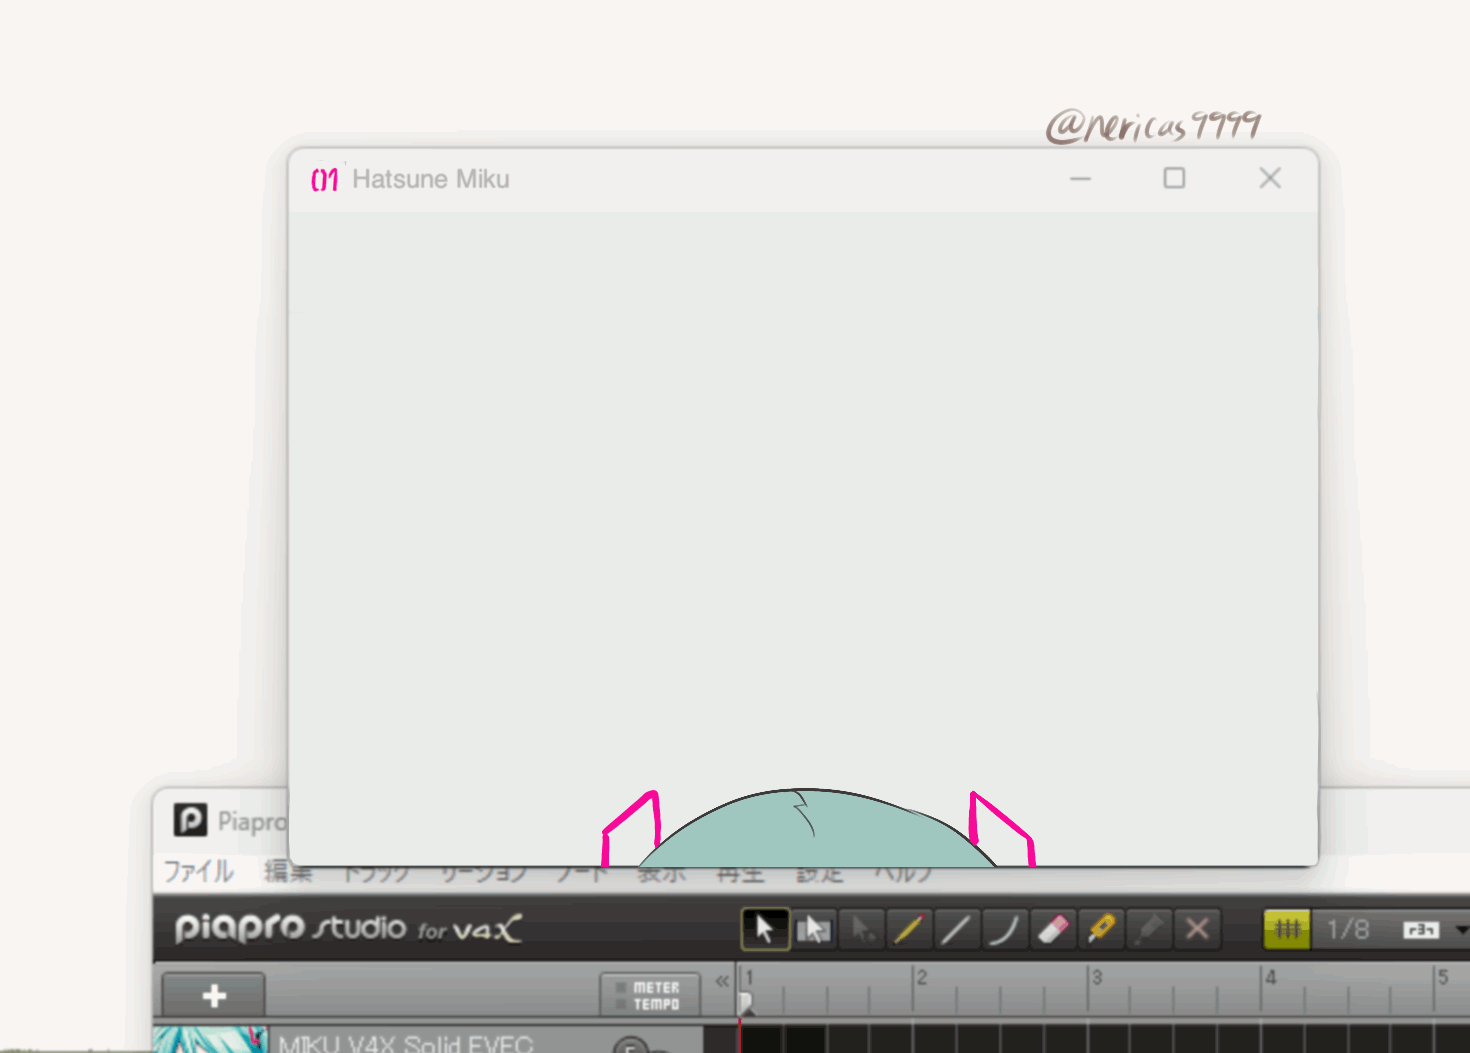Open the 編集 menu in Piapro

[x=289, y=872]
